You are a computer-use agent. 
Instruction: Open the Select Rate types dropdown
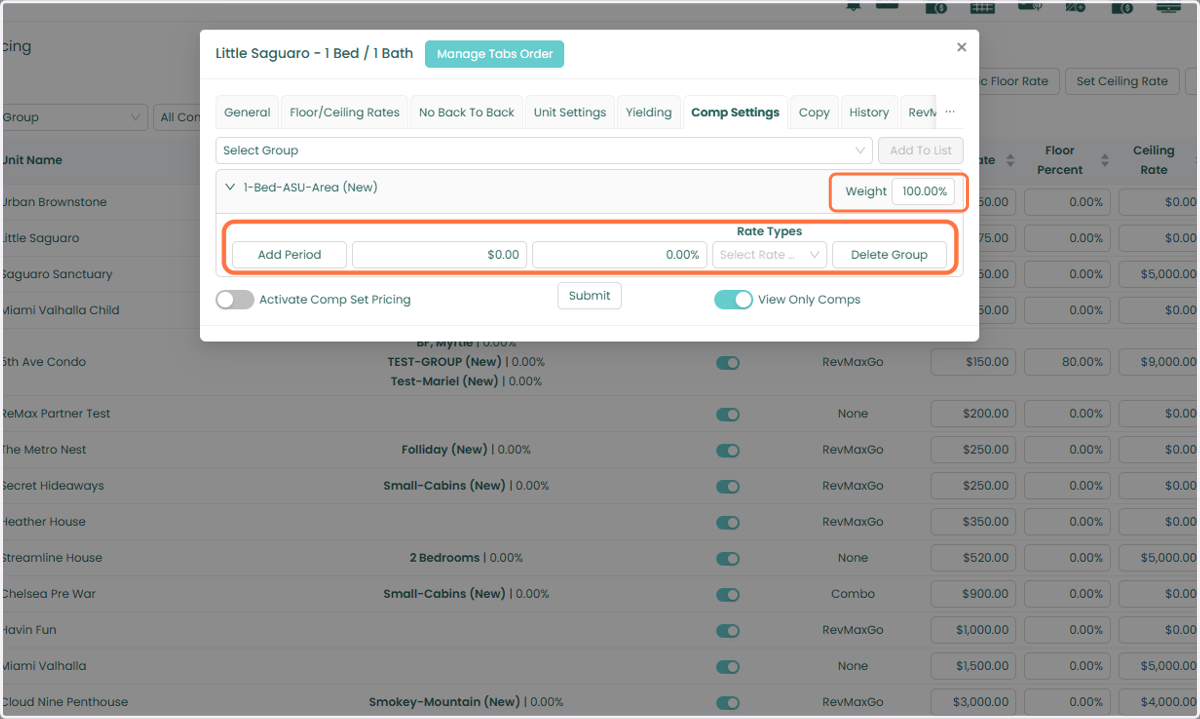pyautogui.click(x=769, y=255)
